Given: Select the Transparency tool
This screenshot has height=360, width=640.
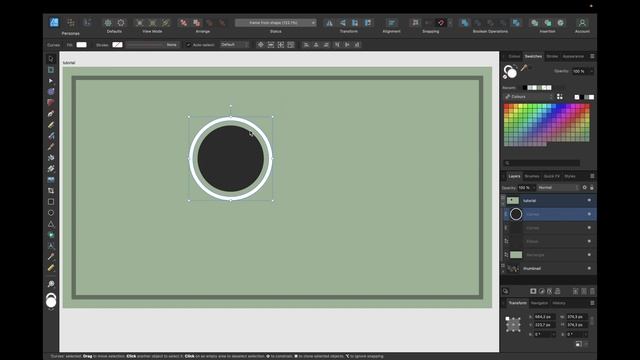Looking at the screenshot, I should (51, 169).
